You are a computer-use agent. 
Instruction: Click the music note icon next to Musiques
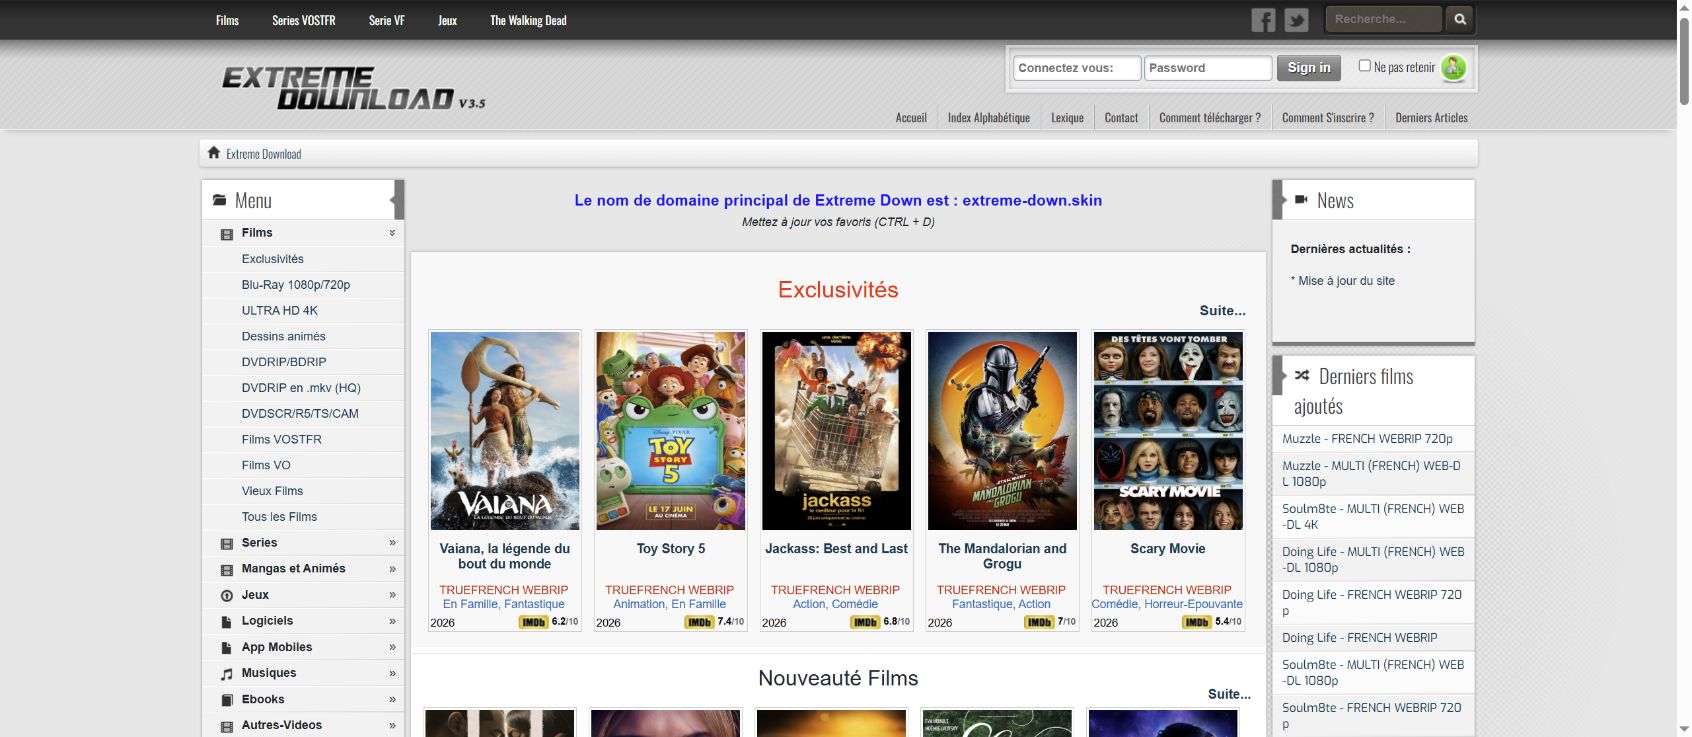227,673
